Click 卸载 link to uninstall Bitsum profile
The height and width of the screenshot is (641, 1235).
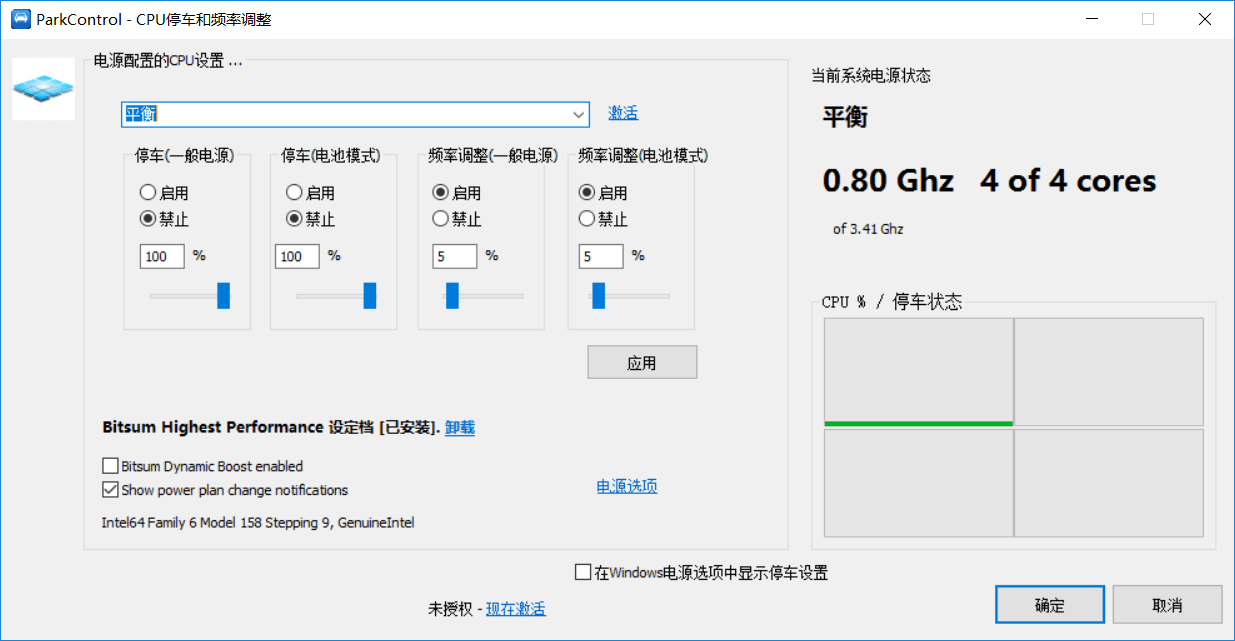(460, 428)
